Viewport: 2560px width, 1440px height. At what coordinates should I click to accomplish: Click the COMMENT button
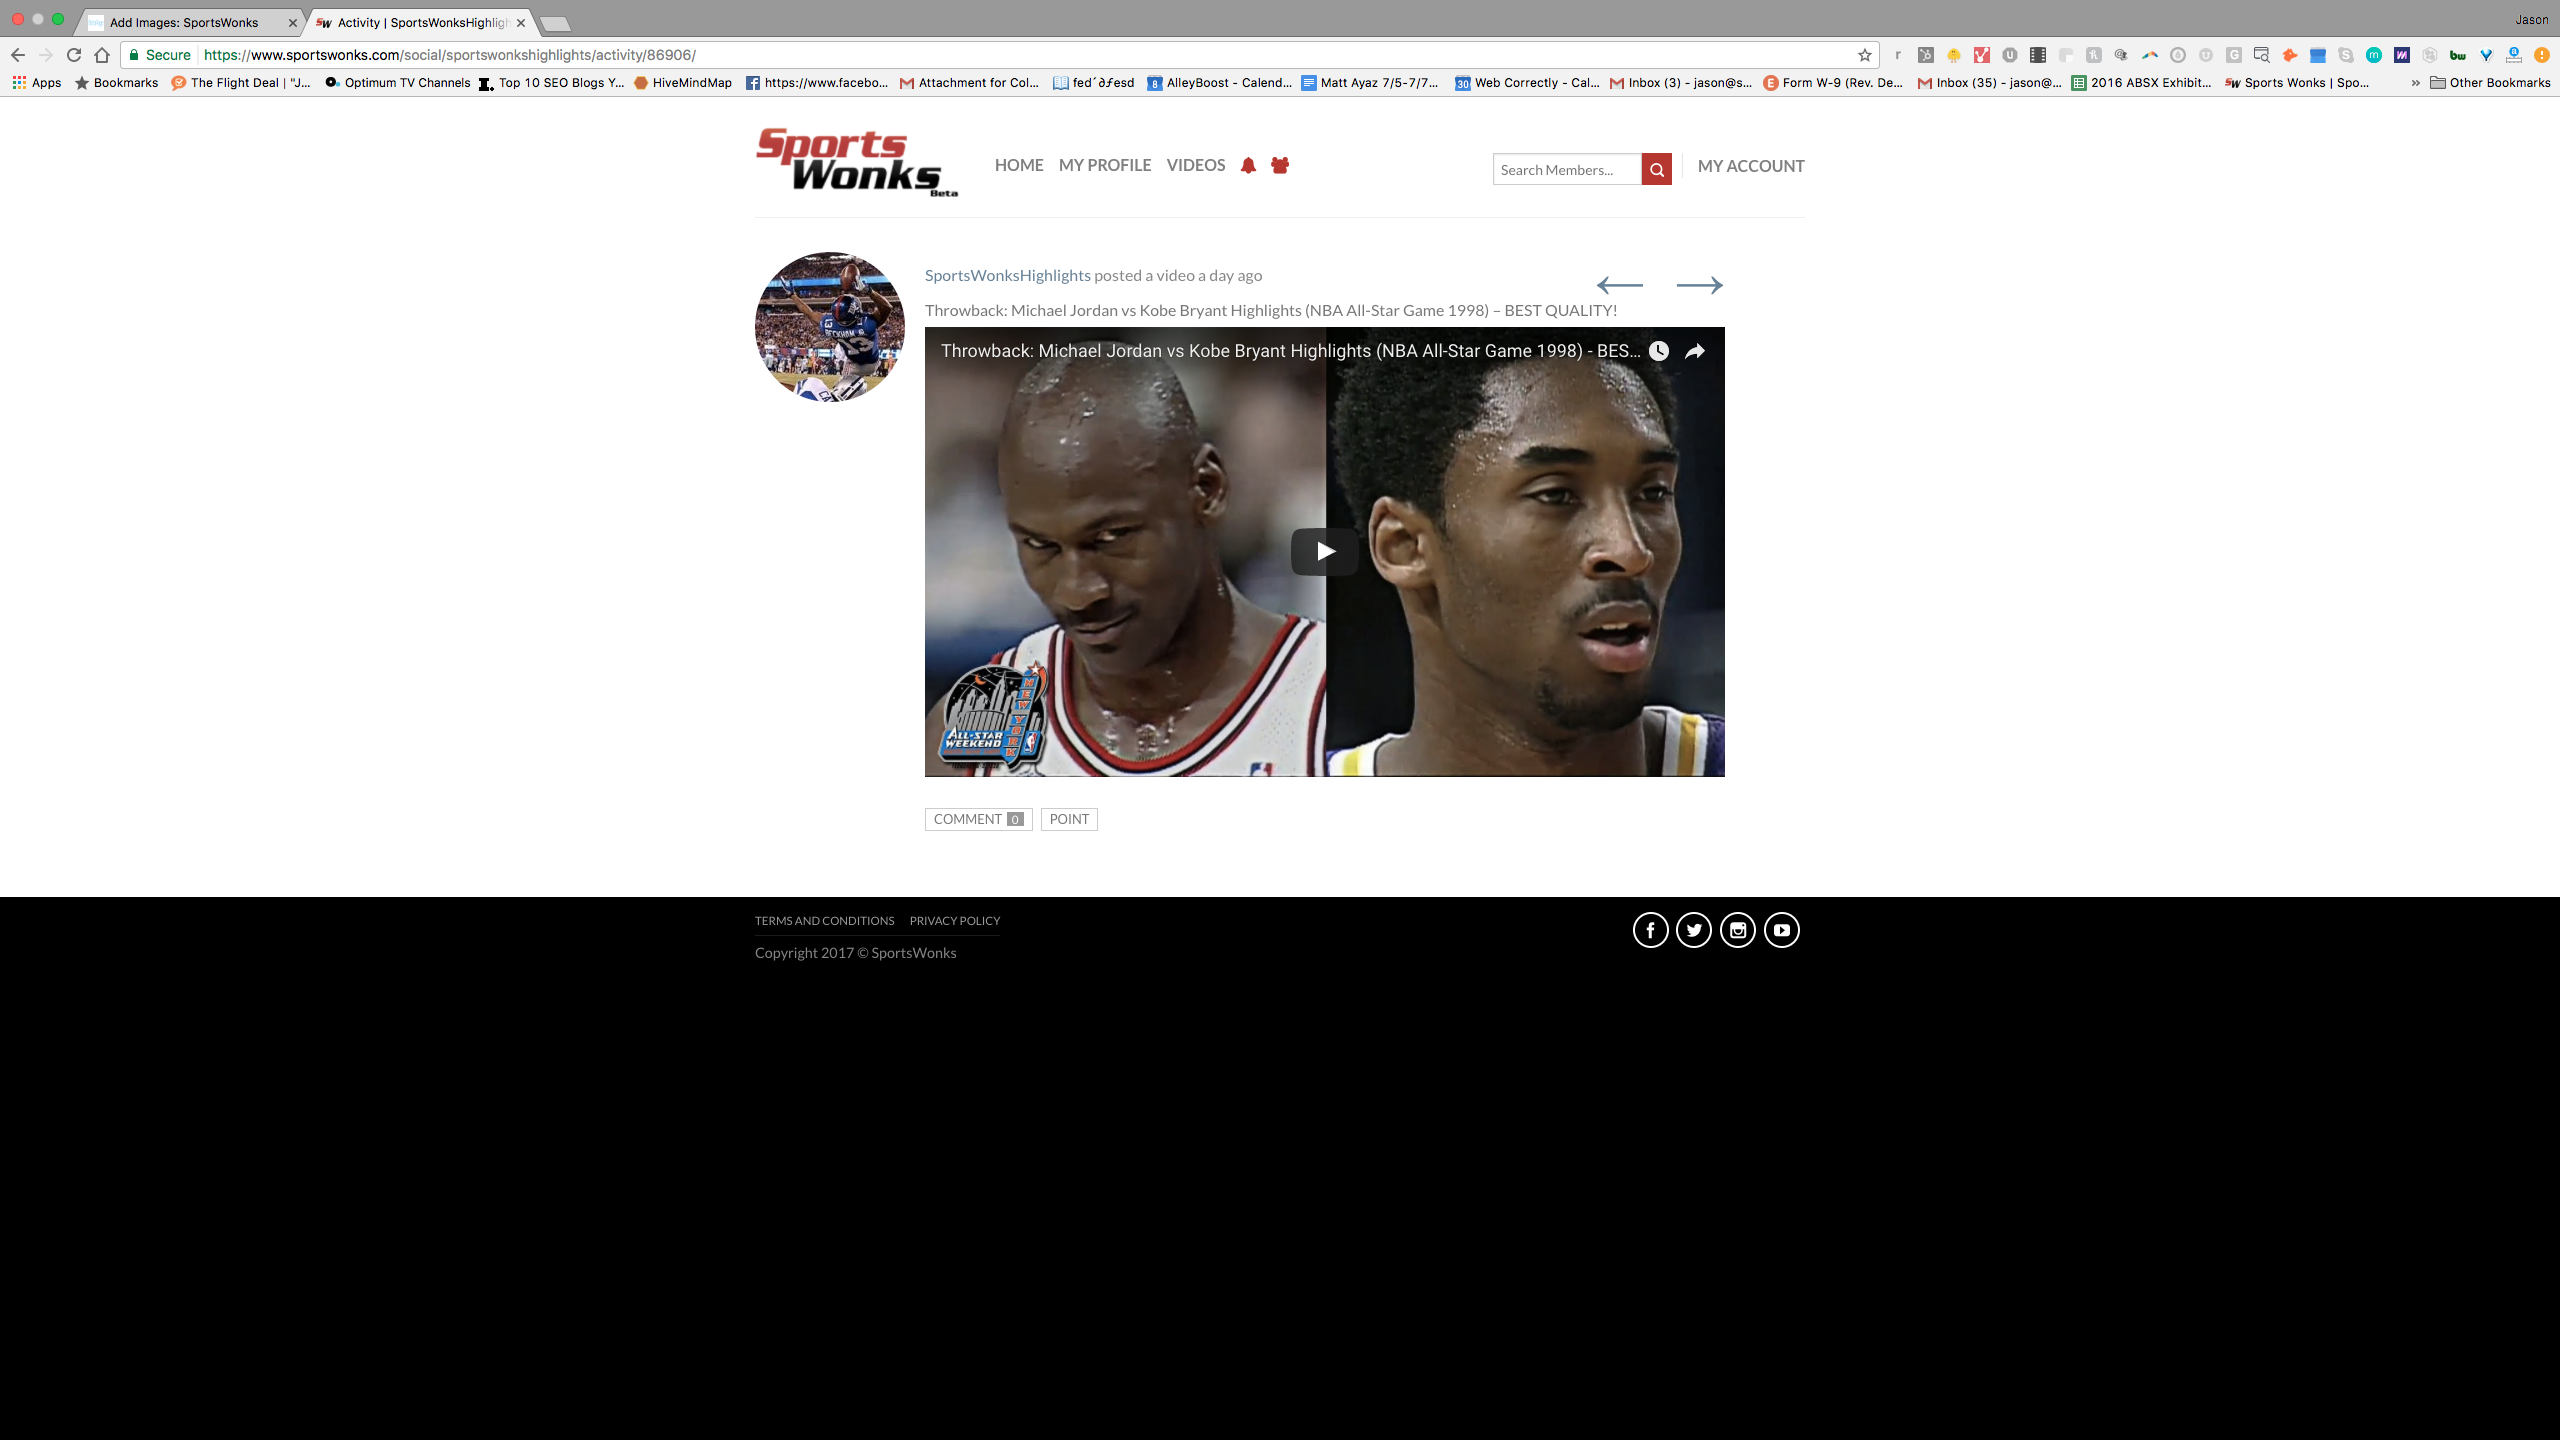click(x=978, y=820)
